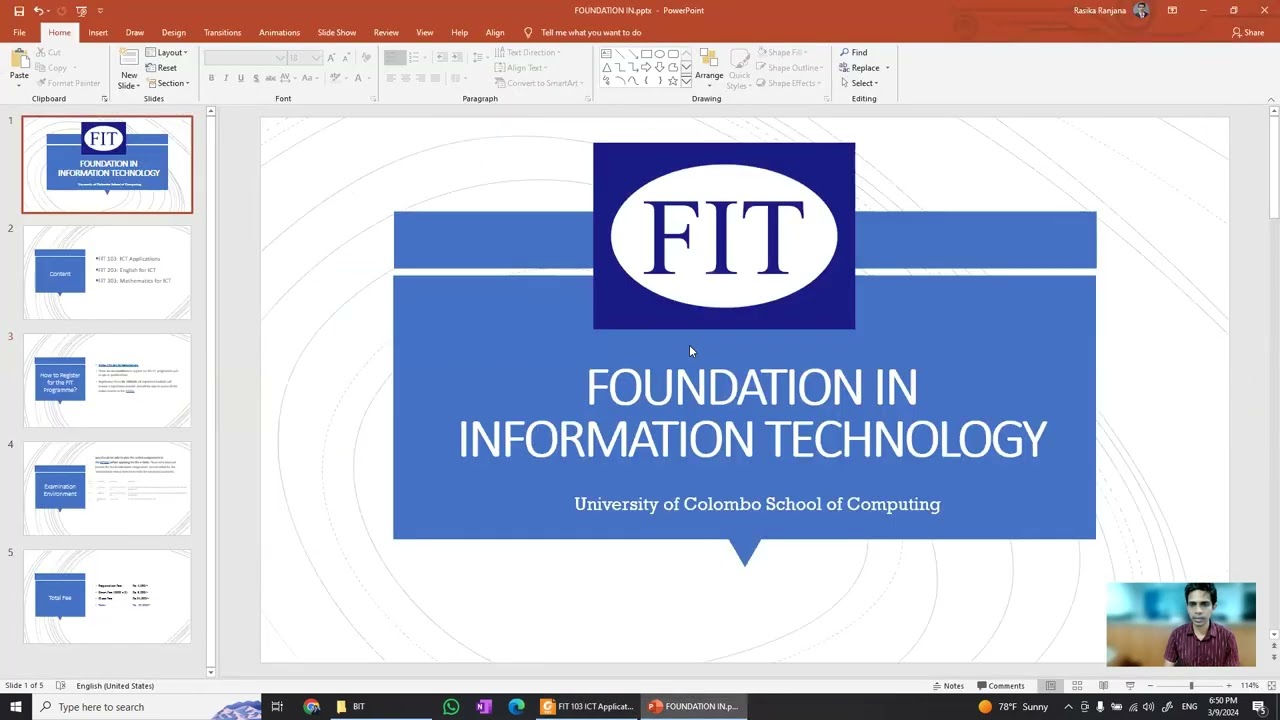
Task: Fit slide to current window
Action: click(x=1272, y=686)
